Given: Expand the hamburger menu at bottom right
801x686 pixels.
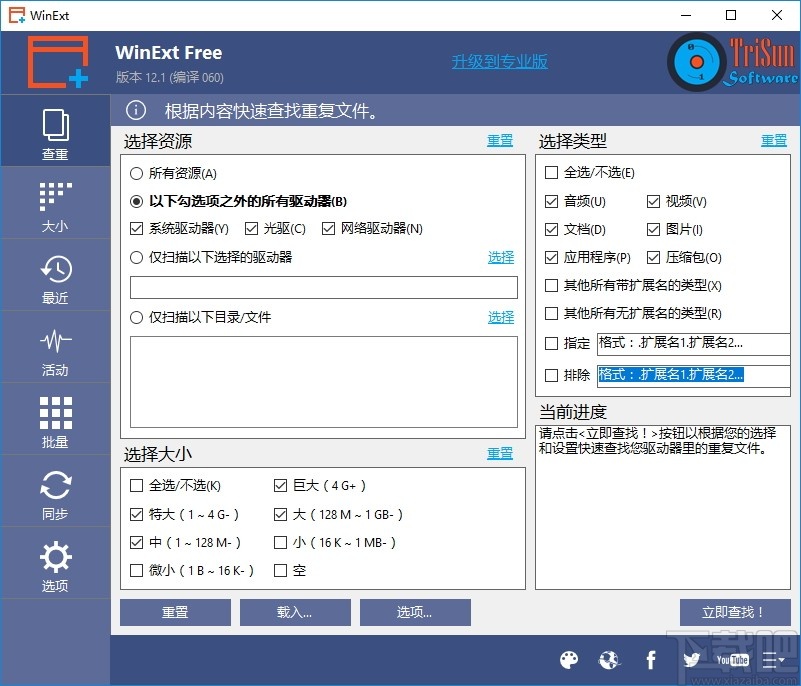Looking at the screenshot, I should coord(773,660).
